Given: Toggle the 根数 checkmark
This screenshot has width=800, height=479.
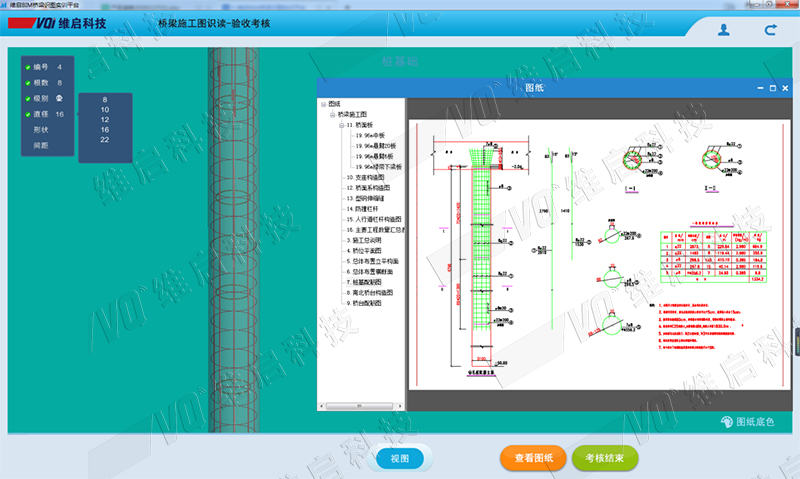Looking at the screenshot, I should pos(28,83).
